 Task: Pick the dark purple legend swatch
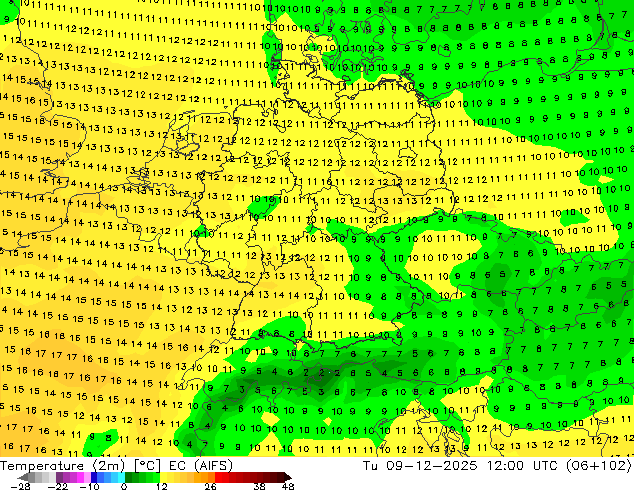[x=59, y=477]
